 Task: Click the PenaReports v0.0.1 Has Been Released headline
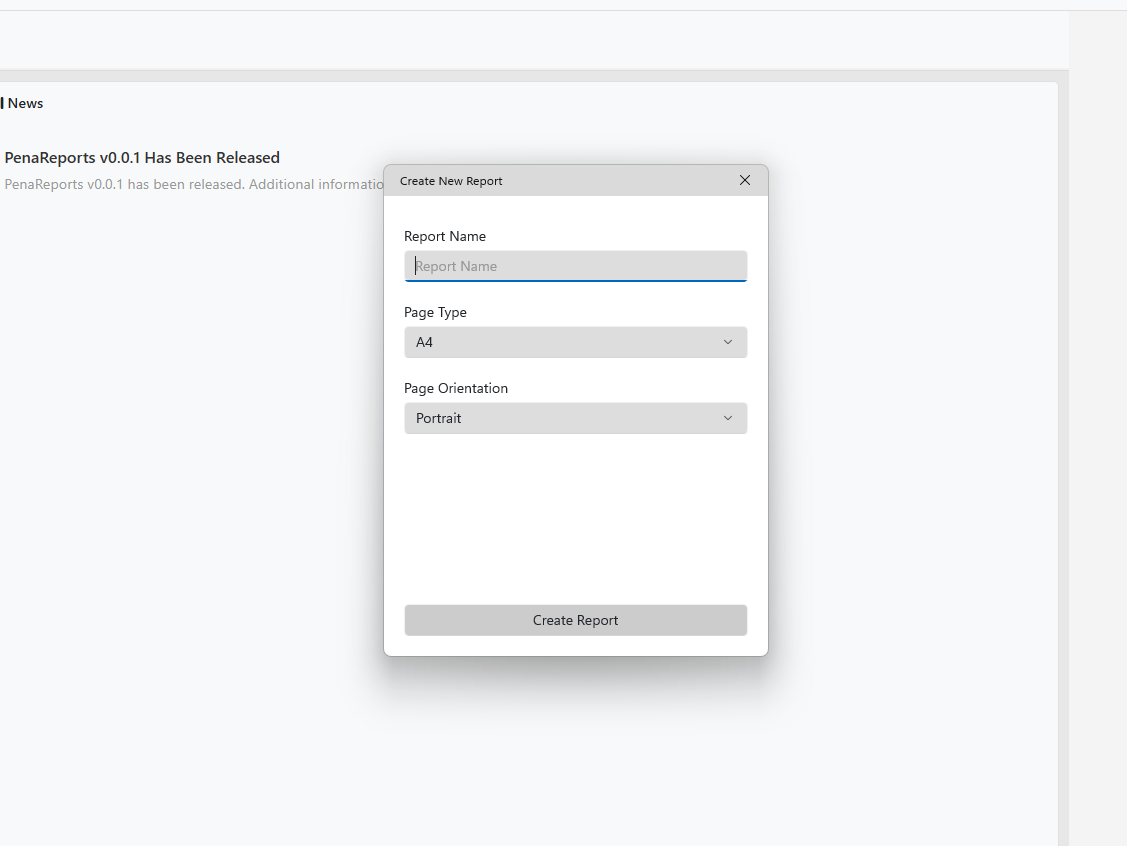[x=143, y=157]
